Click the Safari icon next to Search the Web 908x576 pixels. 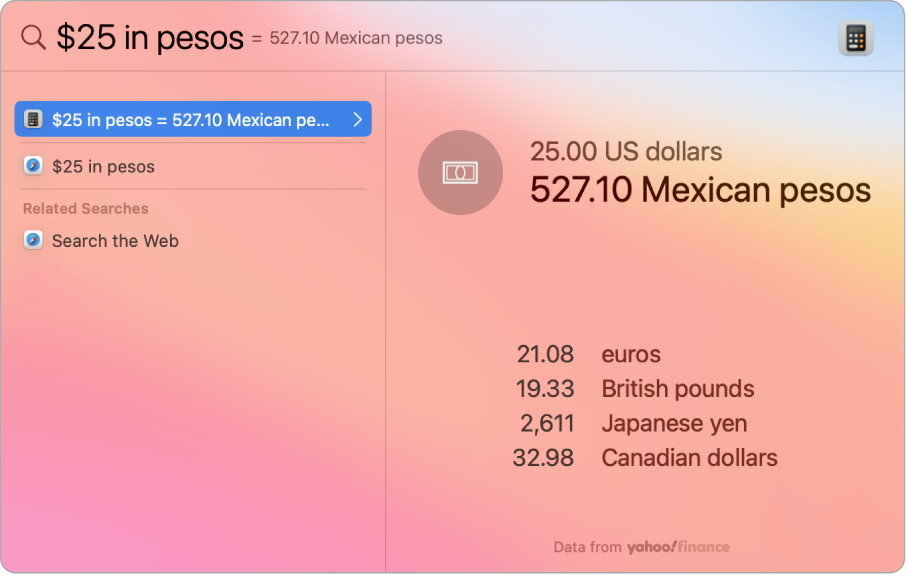tap(33, 241)
